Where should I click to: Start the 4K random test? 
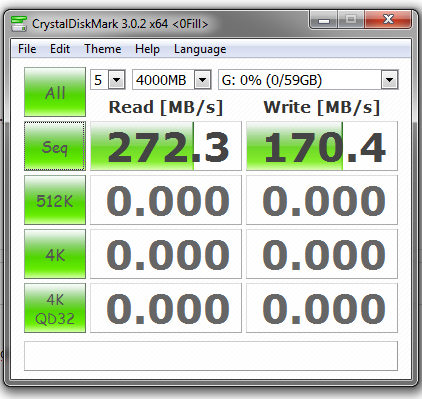pos(55,254)
